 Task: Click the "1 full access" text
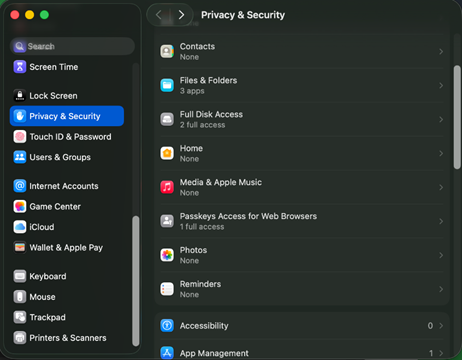[202, 227]
